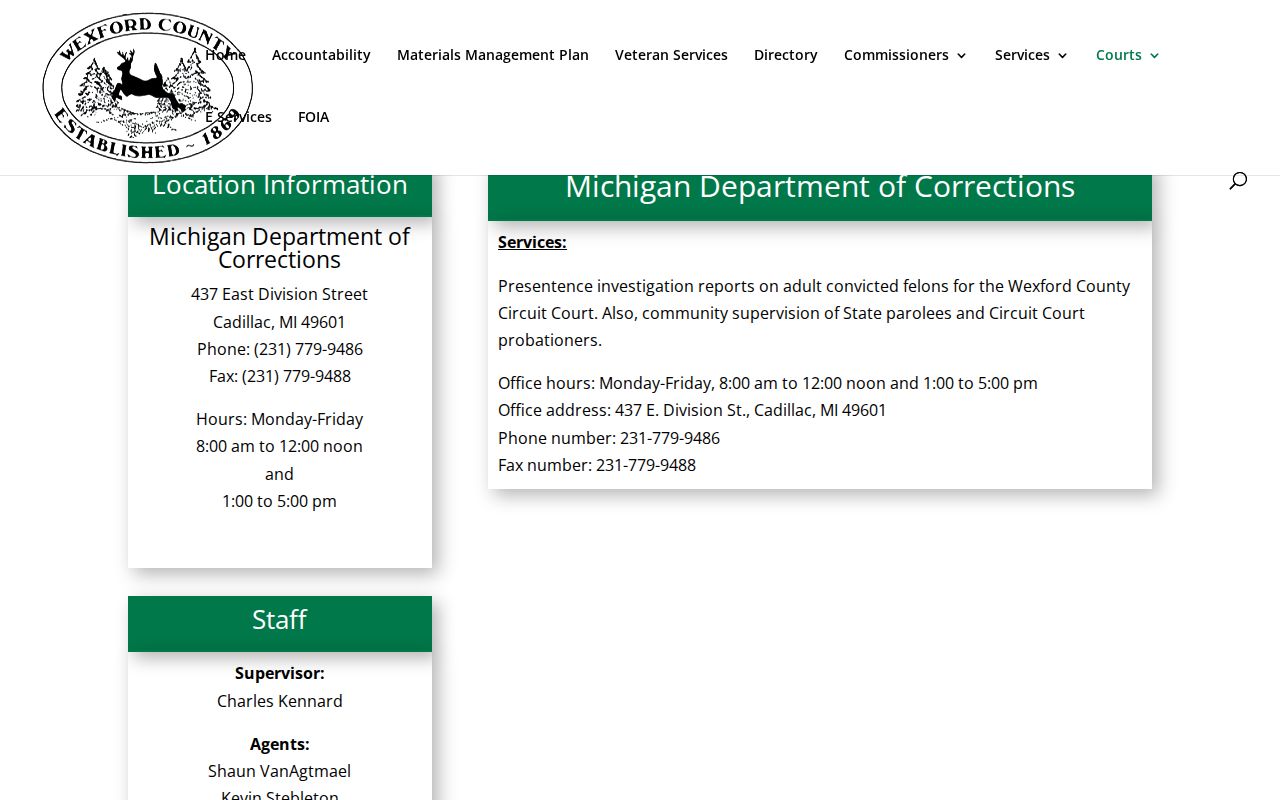
Task: Click the underlined 'Services:' heading
Action: tap(532, 242)
